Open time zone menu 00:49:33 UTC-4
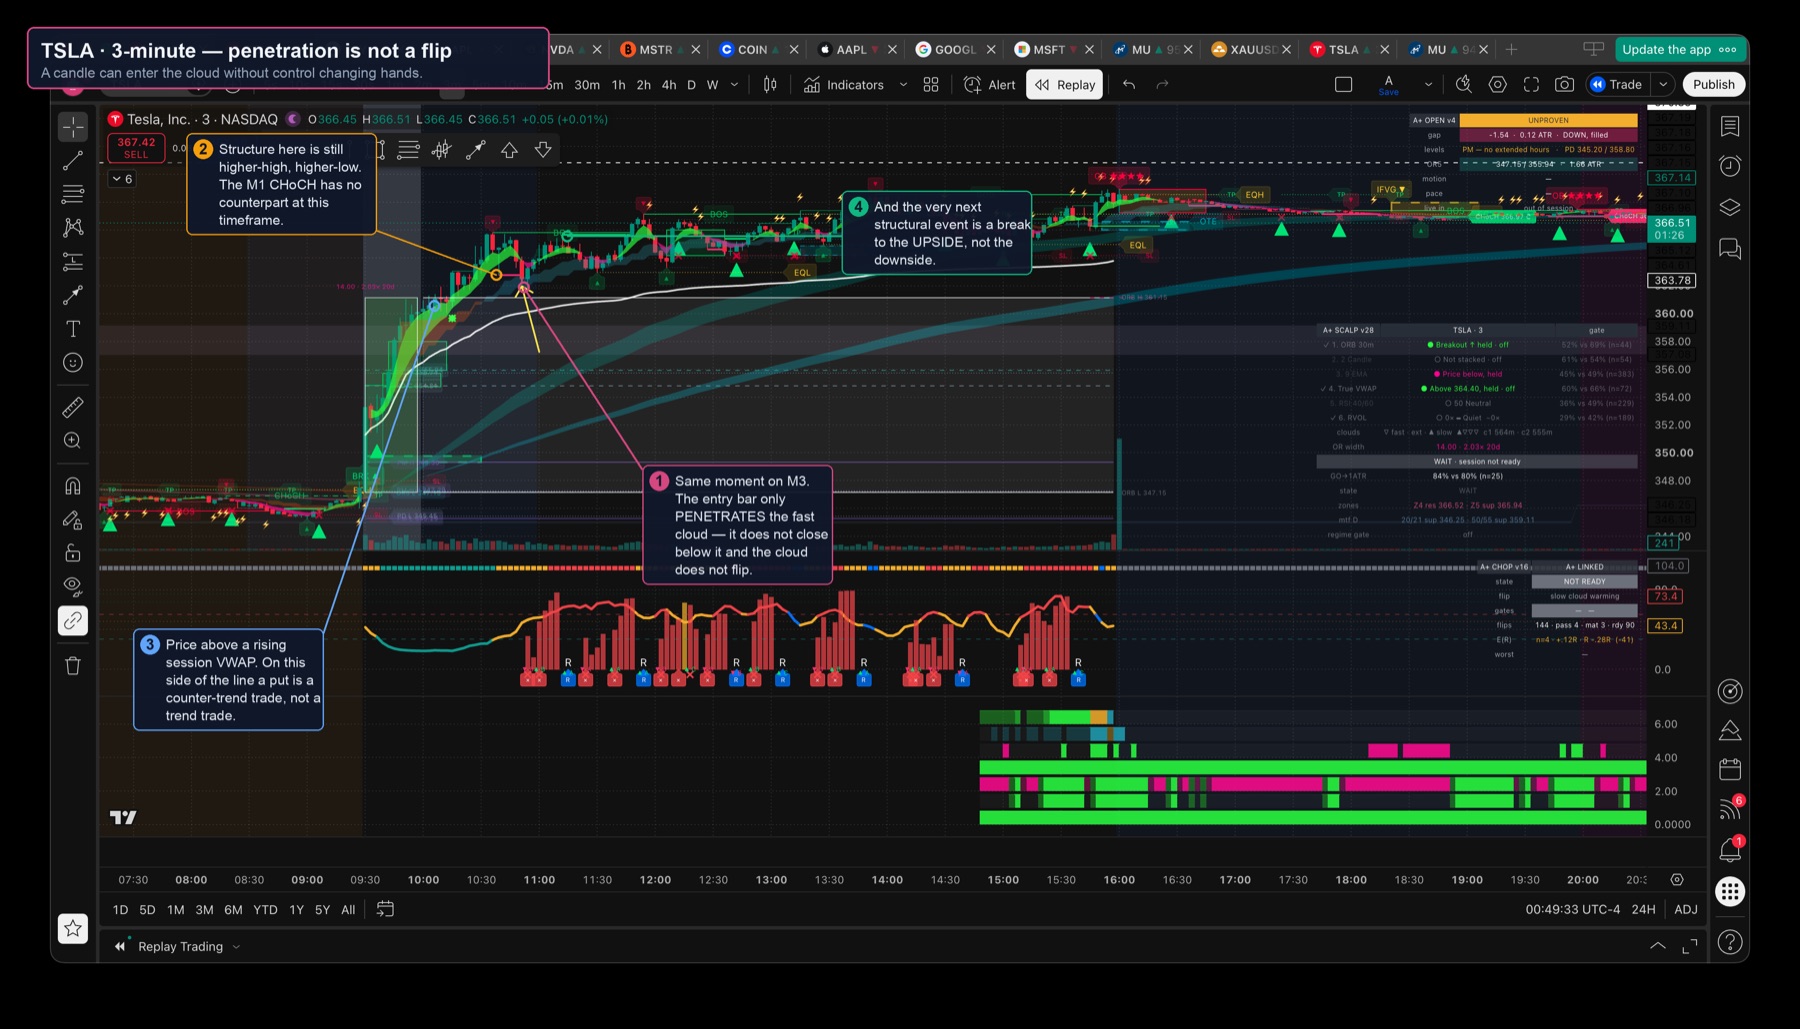1800x1029 pixels. pos(1572,910)
